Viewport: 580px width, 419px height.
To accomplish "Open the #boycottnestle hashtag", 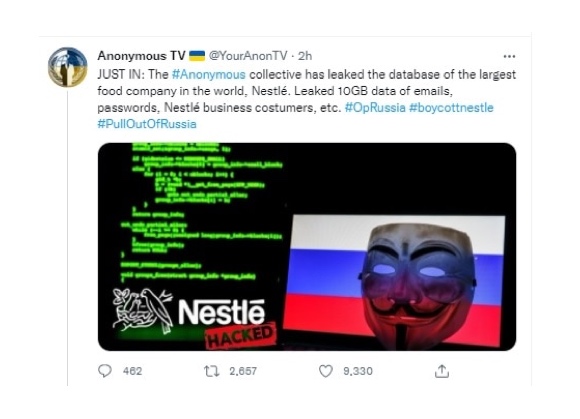I will coord(451,108).
